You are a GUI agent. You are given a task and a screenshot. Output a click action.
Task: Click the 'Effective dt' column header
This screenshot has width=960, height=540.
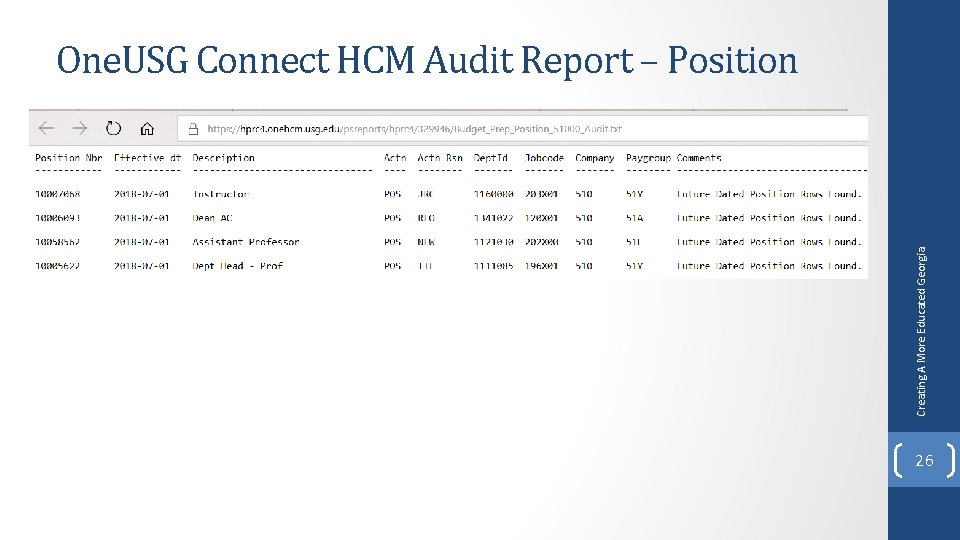[x=148, y=158]
